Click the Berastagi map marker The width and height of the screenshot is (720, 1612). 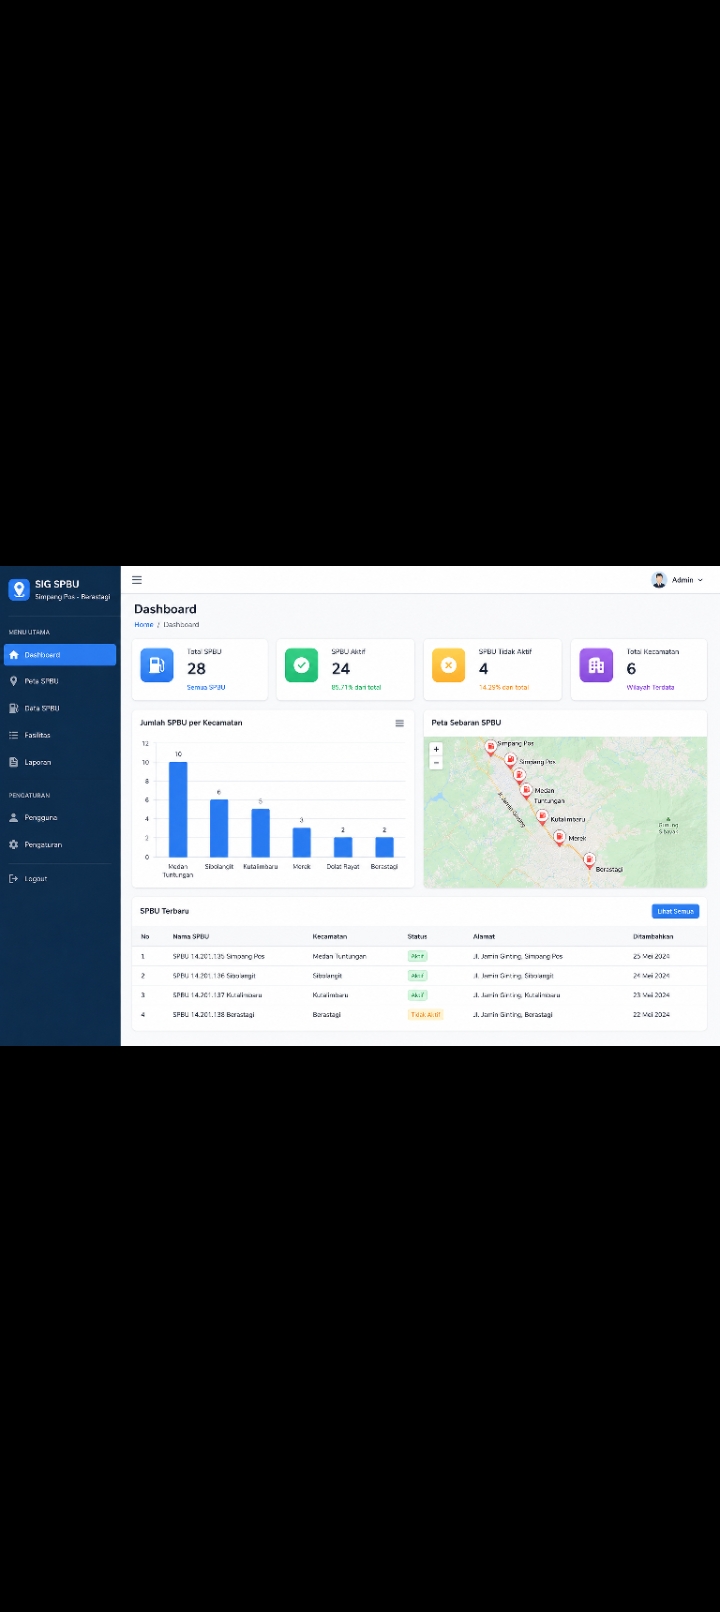pyautogui.click(x=589, y=859)
